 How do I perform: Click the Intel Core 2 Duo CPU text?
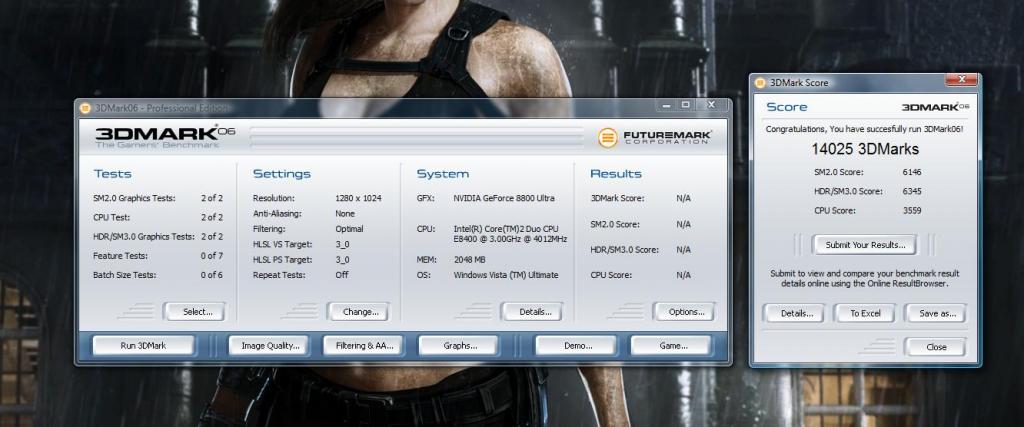(510, 234)
